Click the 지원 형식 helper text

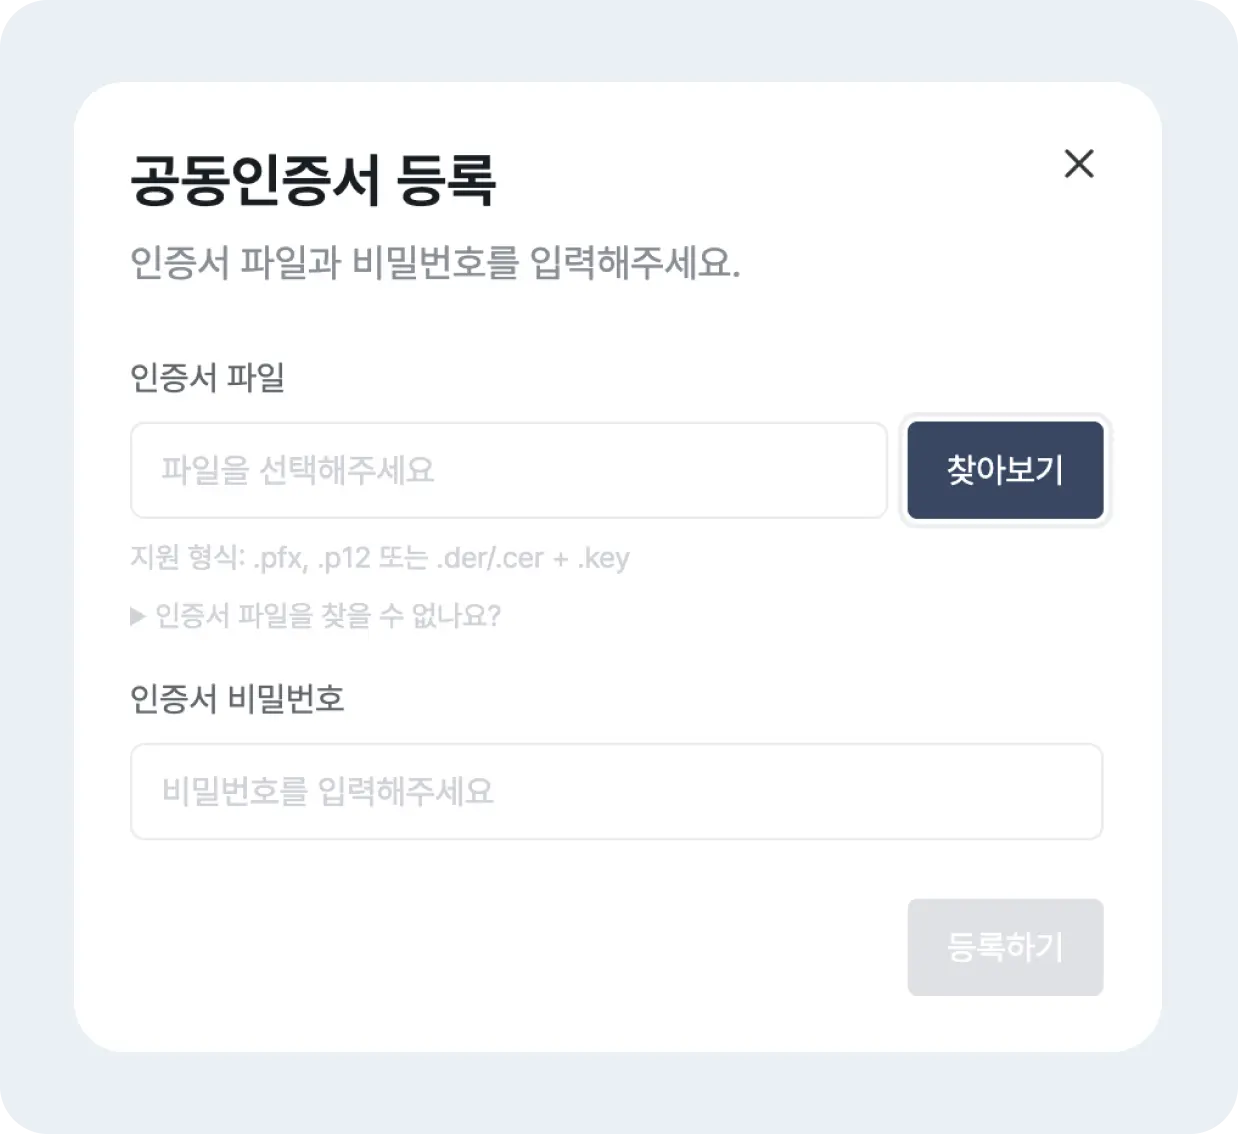(x=380, y=558)
